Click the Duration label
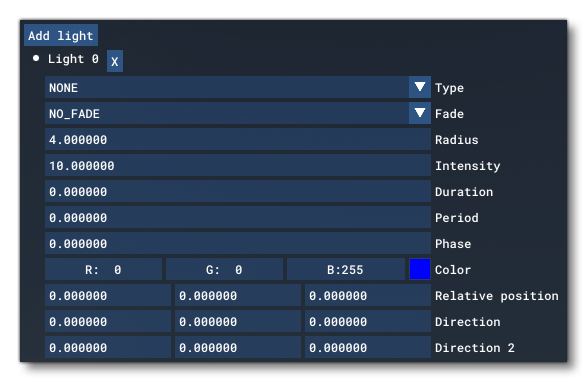 click(x=464, y=192)
